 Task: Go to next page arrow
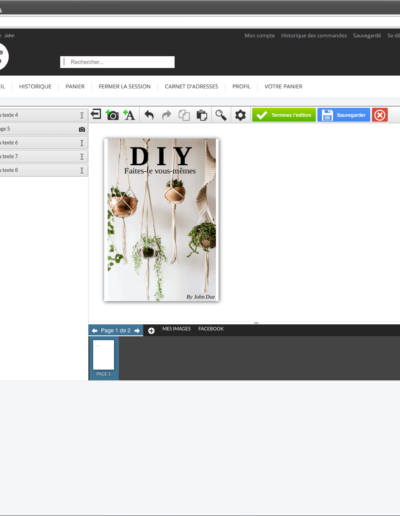click(x=137, y=330)
